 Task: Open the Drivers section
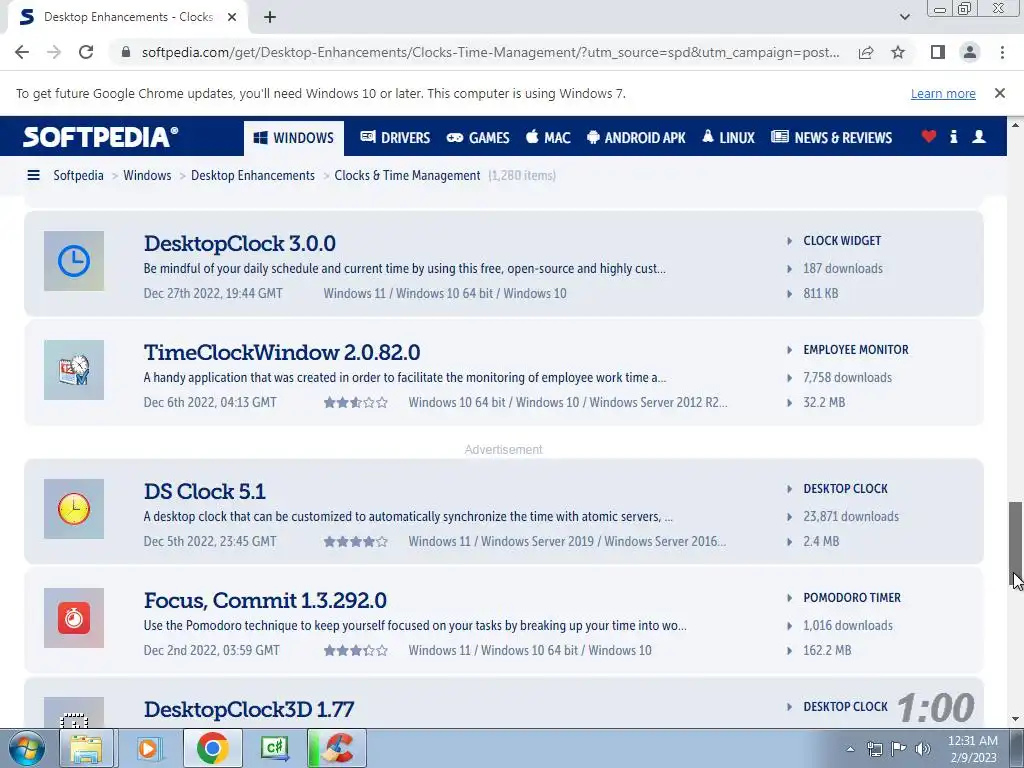(x=395, y=138)
